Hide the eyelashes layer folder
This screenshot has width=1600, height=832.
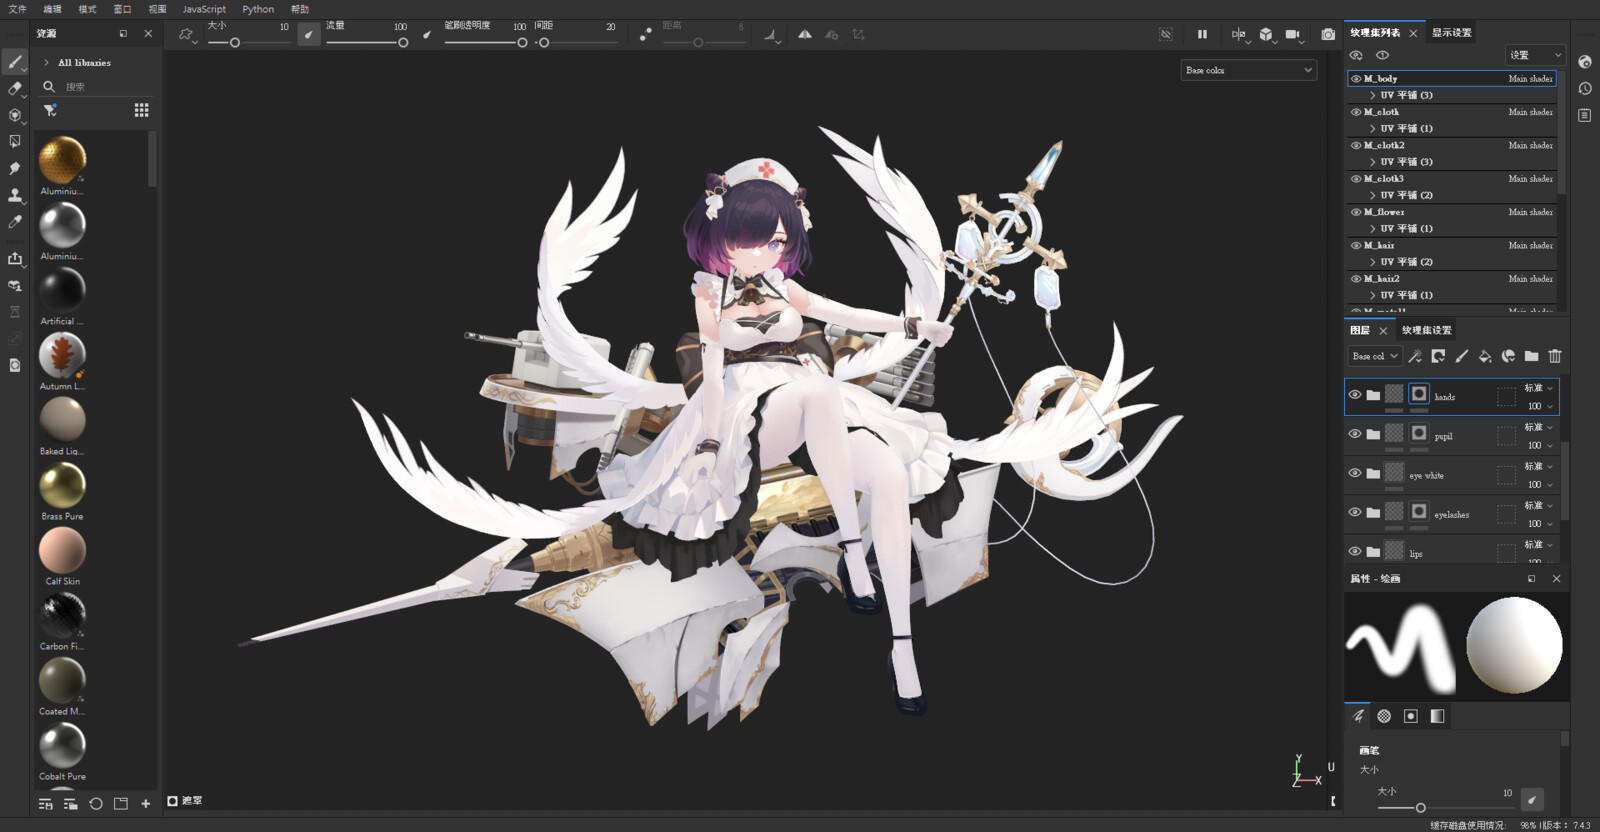(x=1355, y=512)
